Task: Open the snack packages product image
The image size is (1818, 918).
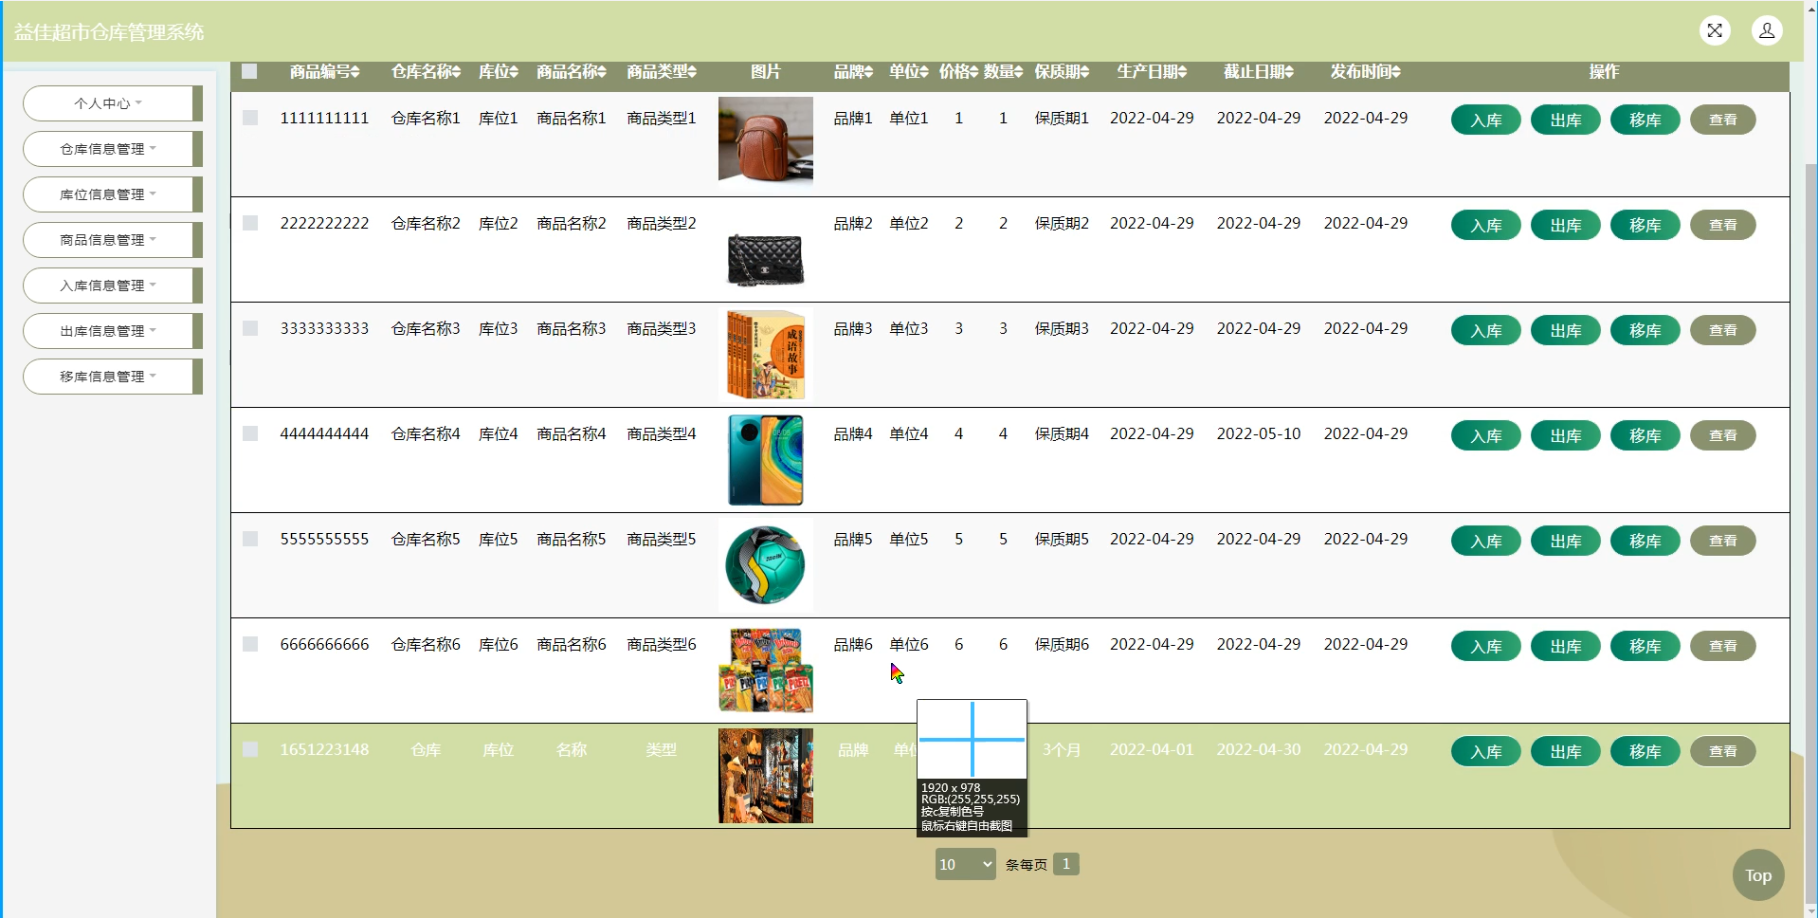Action: [765, 670]
